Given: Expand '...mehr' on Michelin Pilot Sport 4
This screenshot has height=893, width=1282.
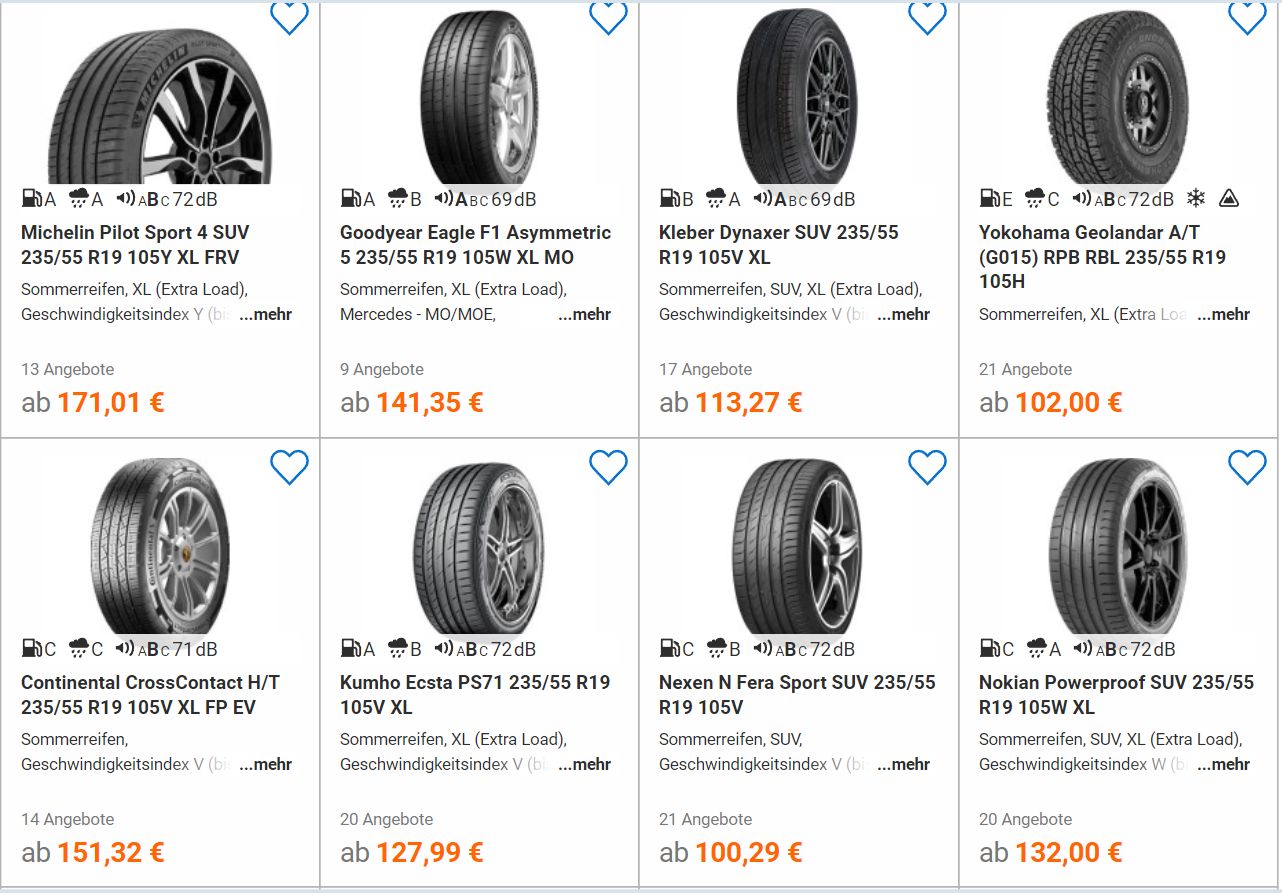Looking at the screenshot, I should (x=266, y=314).
